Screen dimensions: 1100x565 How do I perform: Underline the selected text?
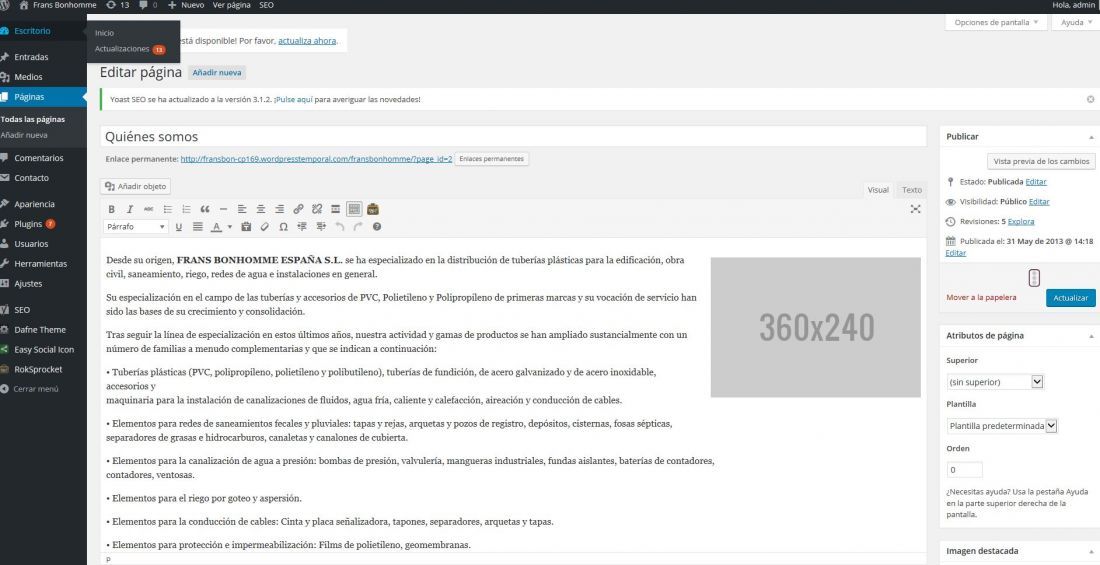pyautogui.click(x=179, y=227)
